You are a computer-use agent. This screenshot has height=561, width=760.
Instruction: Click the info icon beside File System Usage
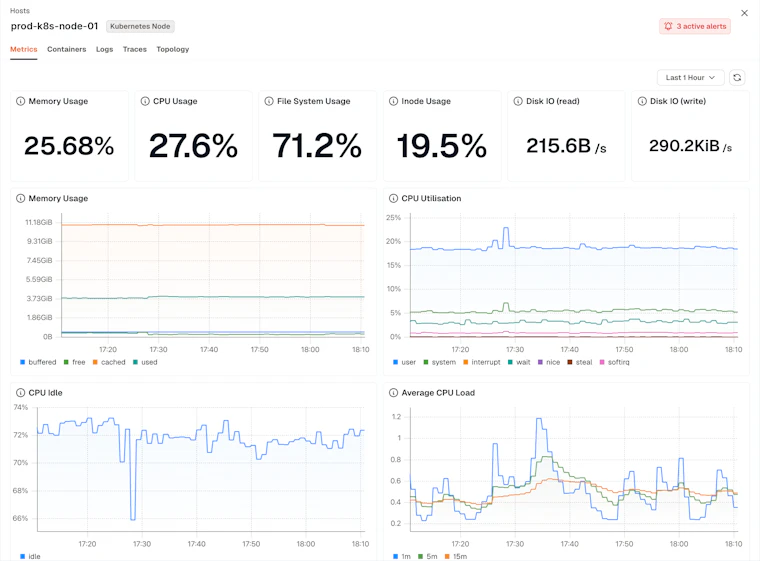click(269, 101)
